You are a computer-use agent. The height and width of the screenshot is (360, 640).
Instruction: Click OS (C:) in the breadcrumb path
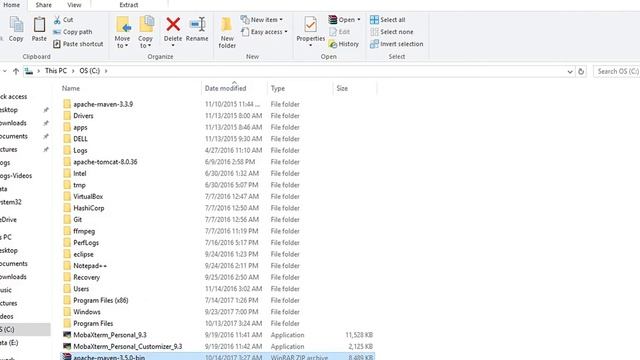[89, 71]
